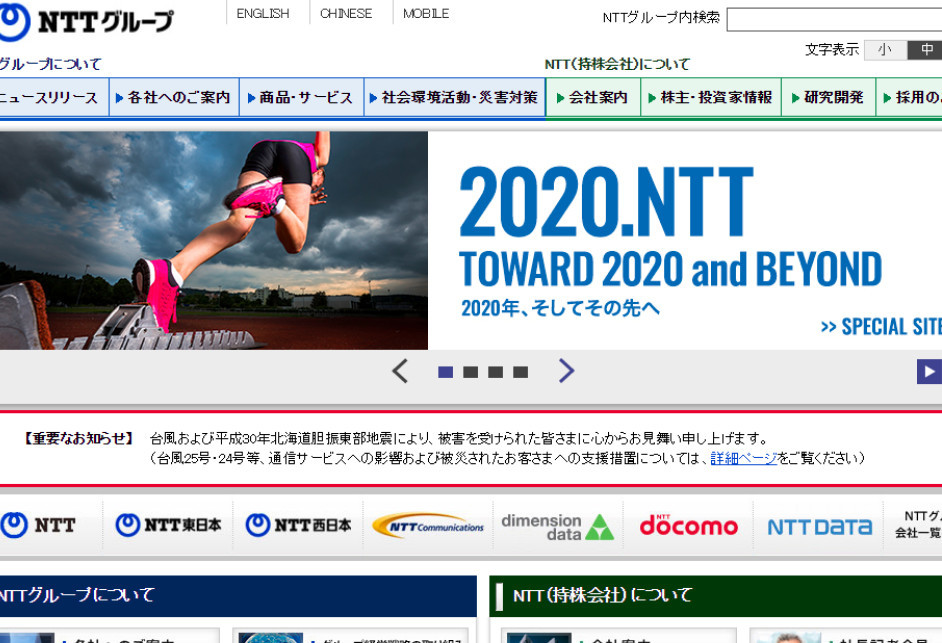Open the 商品・サービス menu
942x643 pixels.
click(302, 97)
